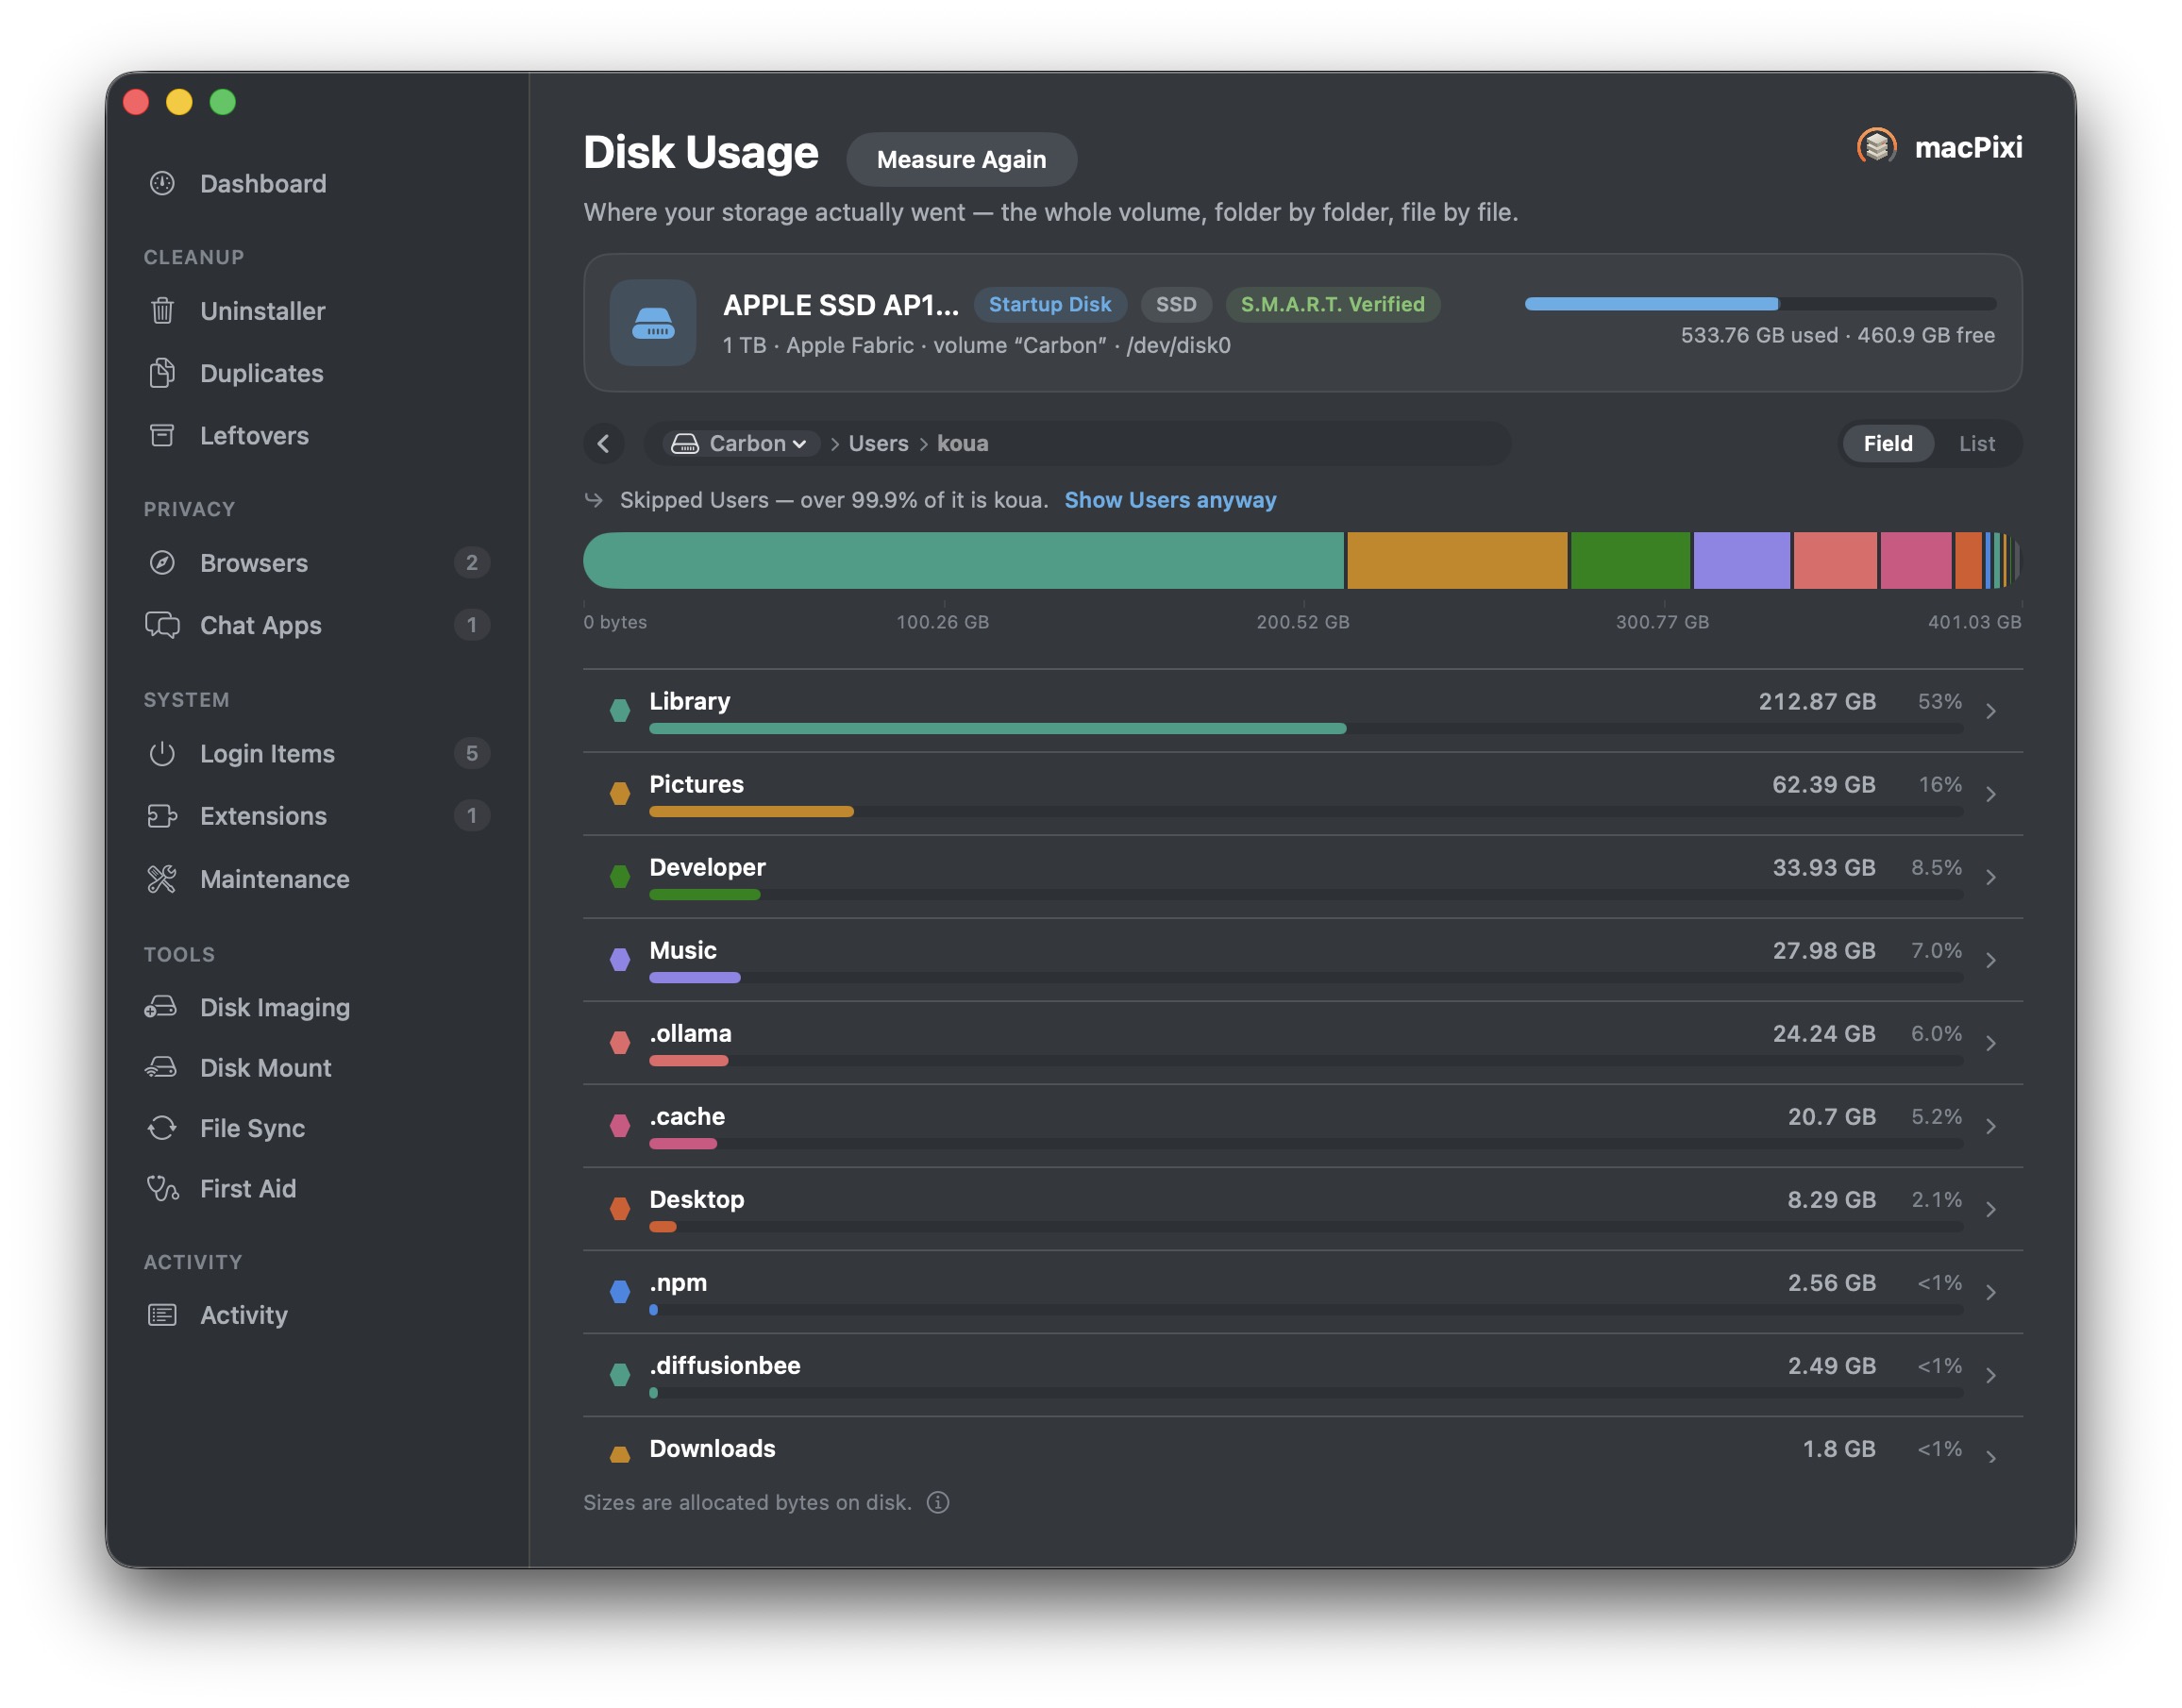Click the Show Users anyway link
Viewport: 2182px width, 1708px height.
(x=1170, y=499)
